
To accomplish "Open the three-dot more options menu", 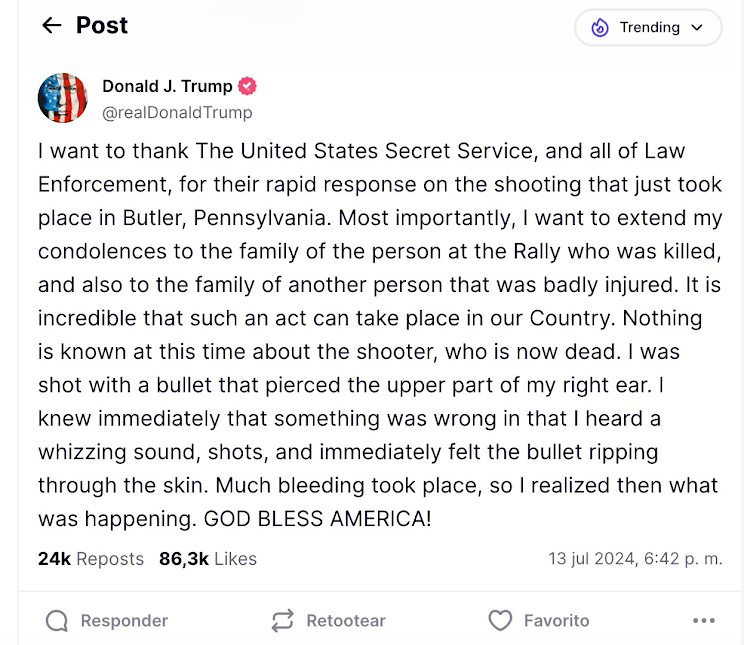I will [x=704, y=621].
